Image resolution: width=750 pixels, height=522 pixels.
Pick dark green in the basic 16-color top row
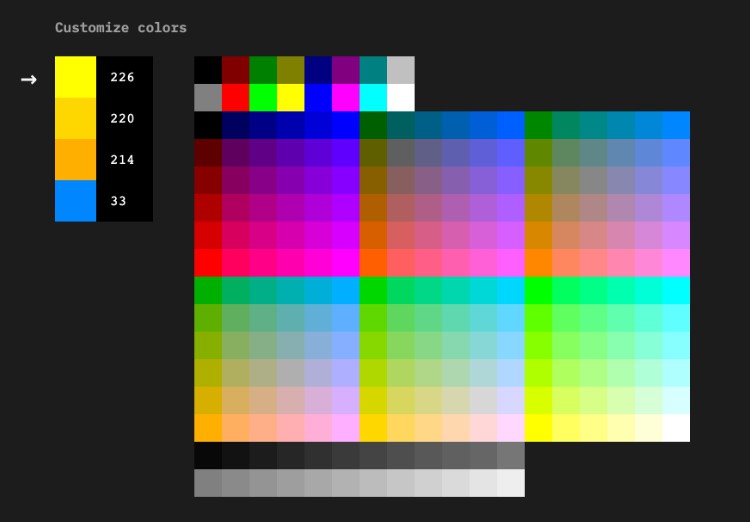point(263,70)
